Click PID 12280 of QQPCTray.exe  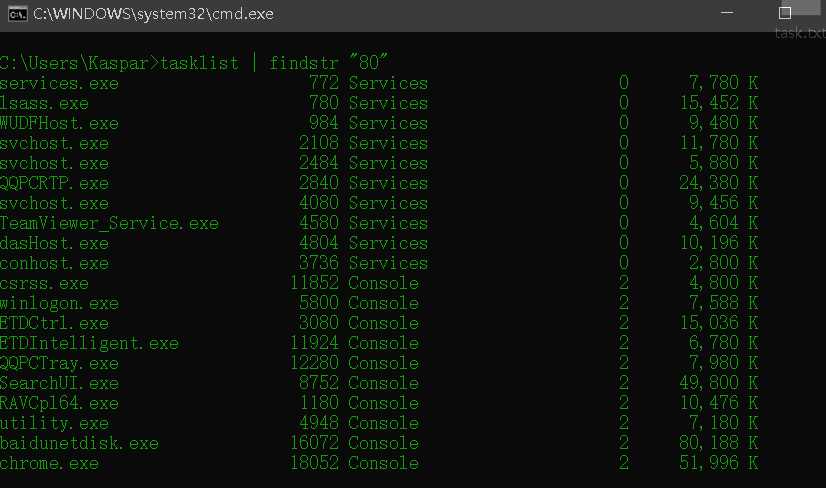(314, 364)
